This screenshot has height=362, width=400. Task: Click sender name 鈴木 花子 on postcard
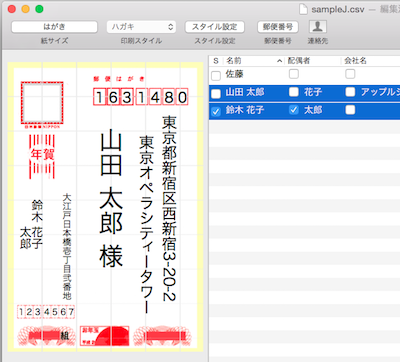click(x=37, y=224)
